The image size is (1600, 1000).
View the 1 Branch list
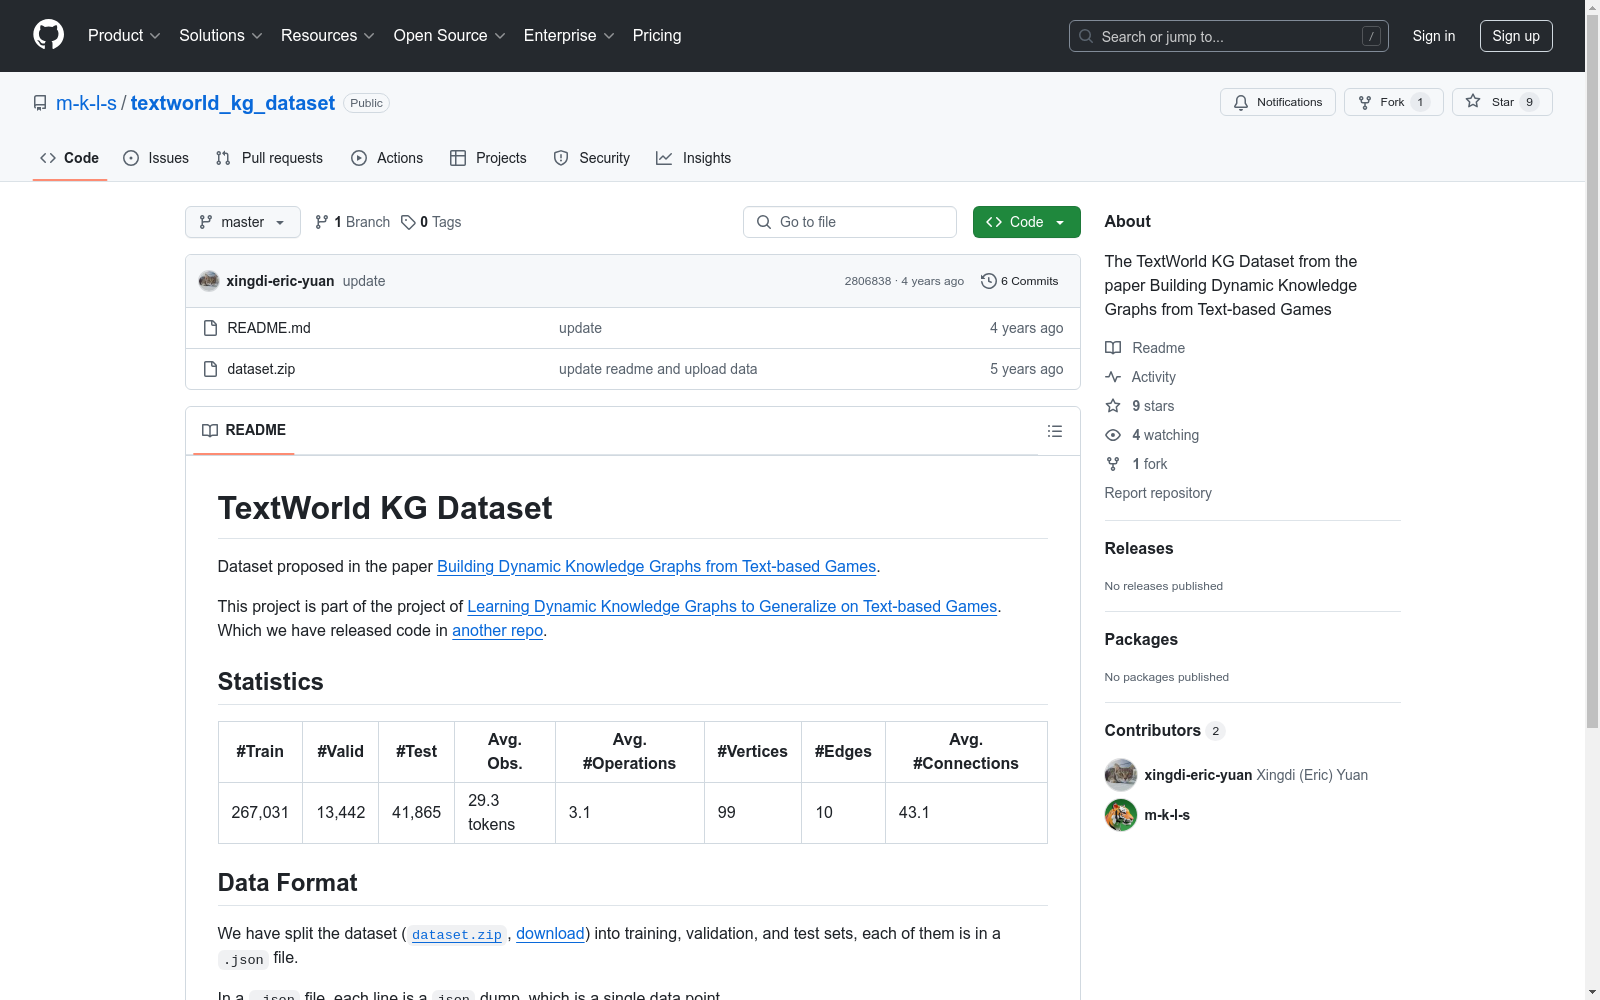352,222
